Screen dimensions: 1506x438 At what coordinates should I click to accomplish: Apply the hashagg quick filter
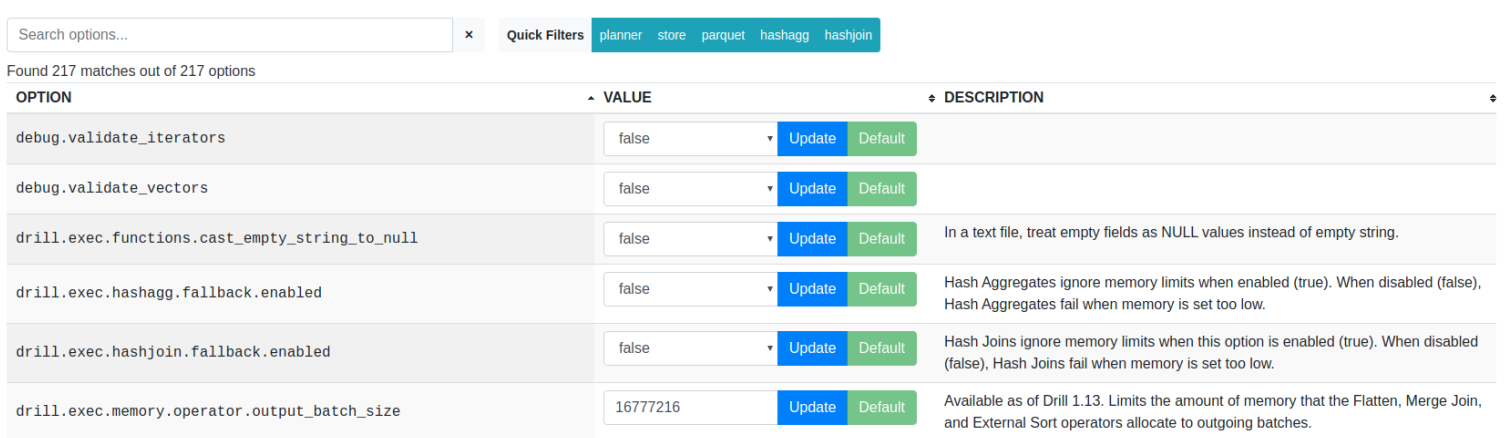pyautogui.click(x=785, y=35)
